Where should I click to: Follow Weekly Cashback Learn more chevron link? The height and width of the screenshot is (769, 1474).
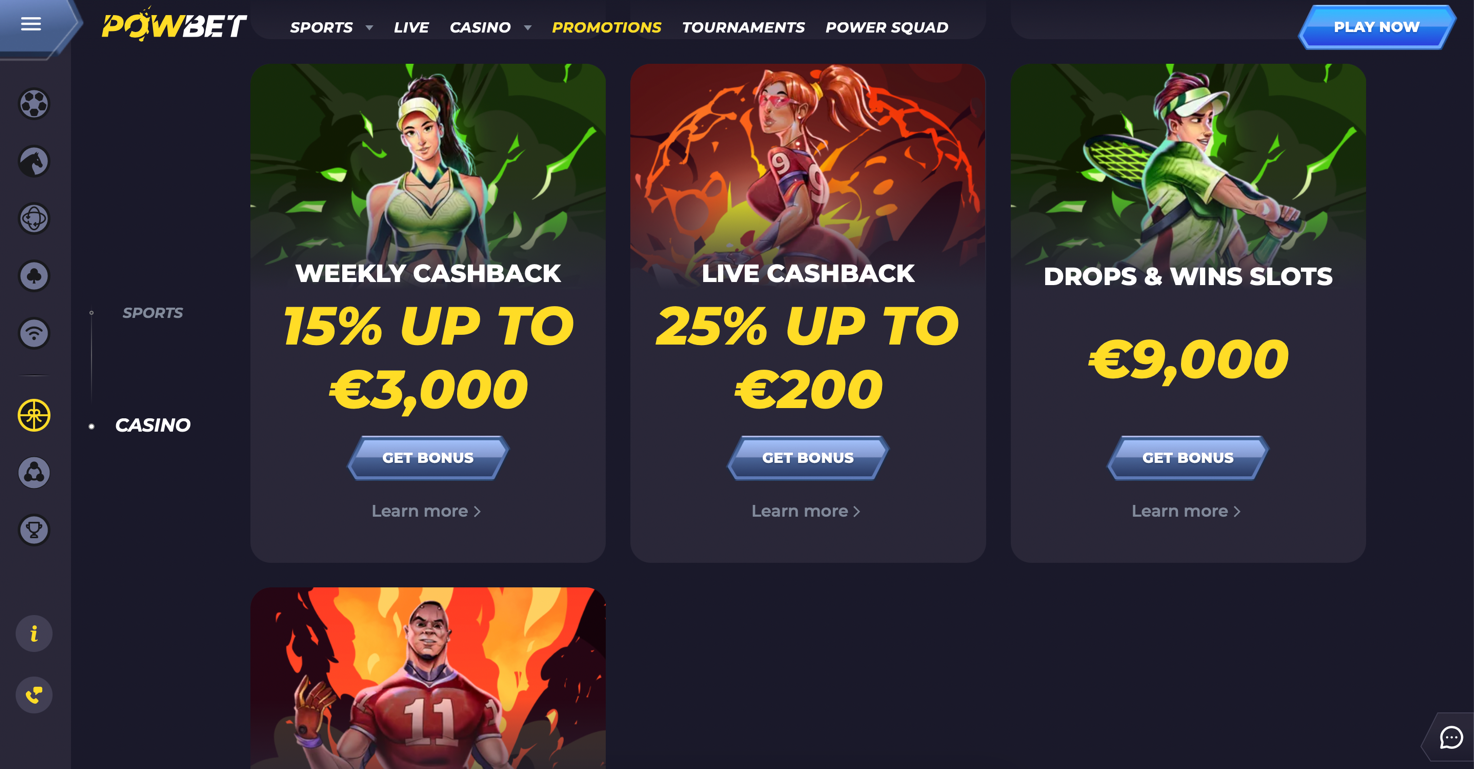427,511
